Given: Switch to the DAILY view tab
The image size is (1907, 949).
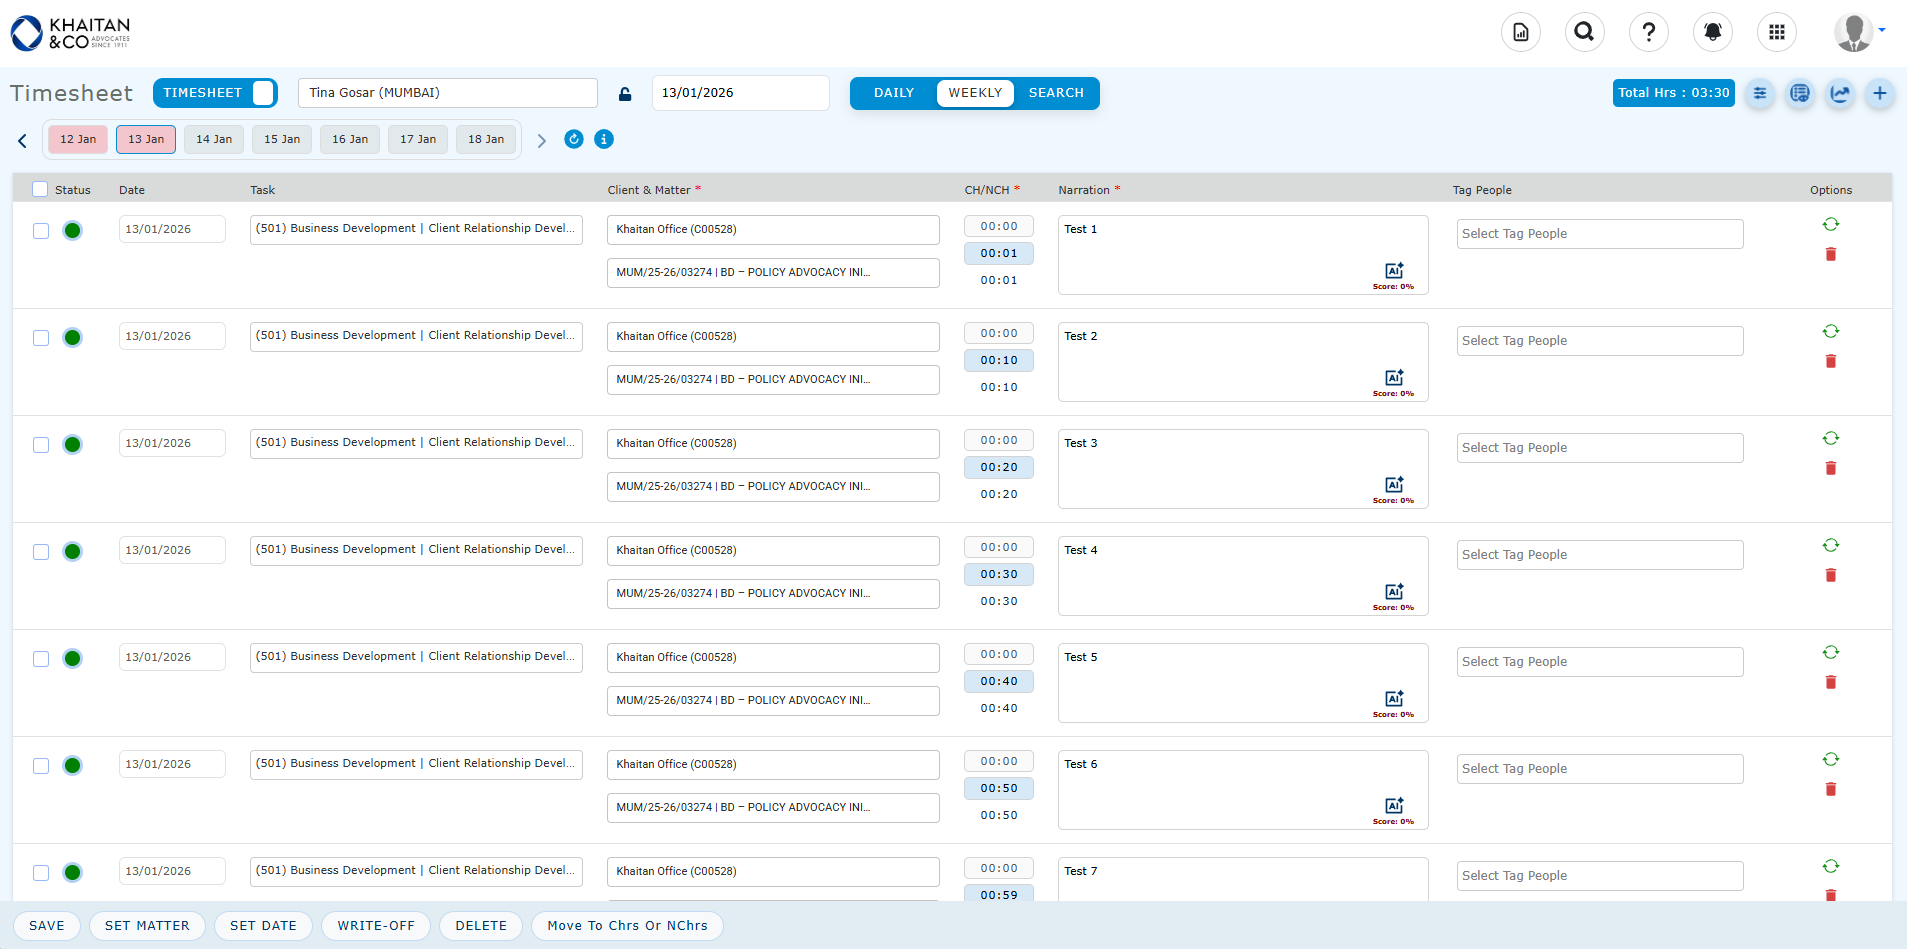Looking at the screenshot, I should point(893,93).
